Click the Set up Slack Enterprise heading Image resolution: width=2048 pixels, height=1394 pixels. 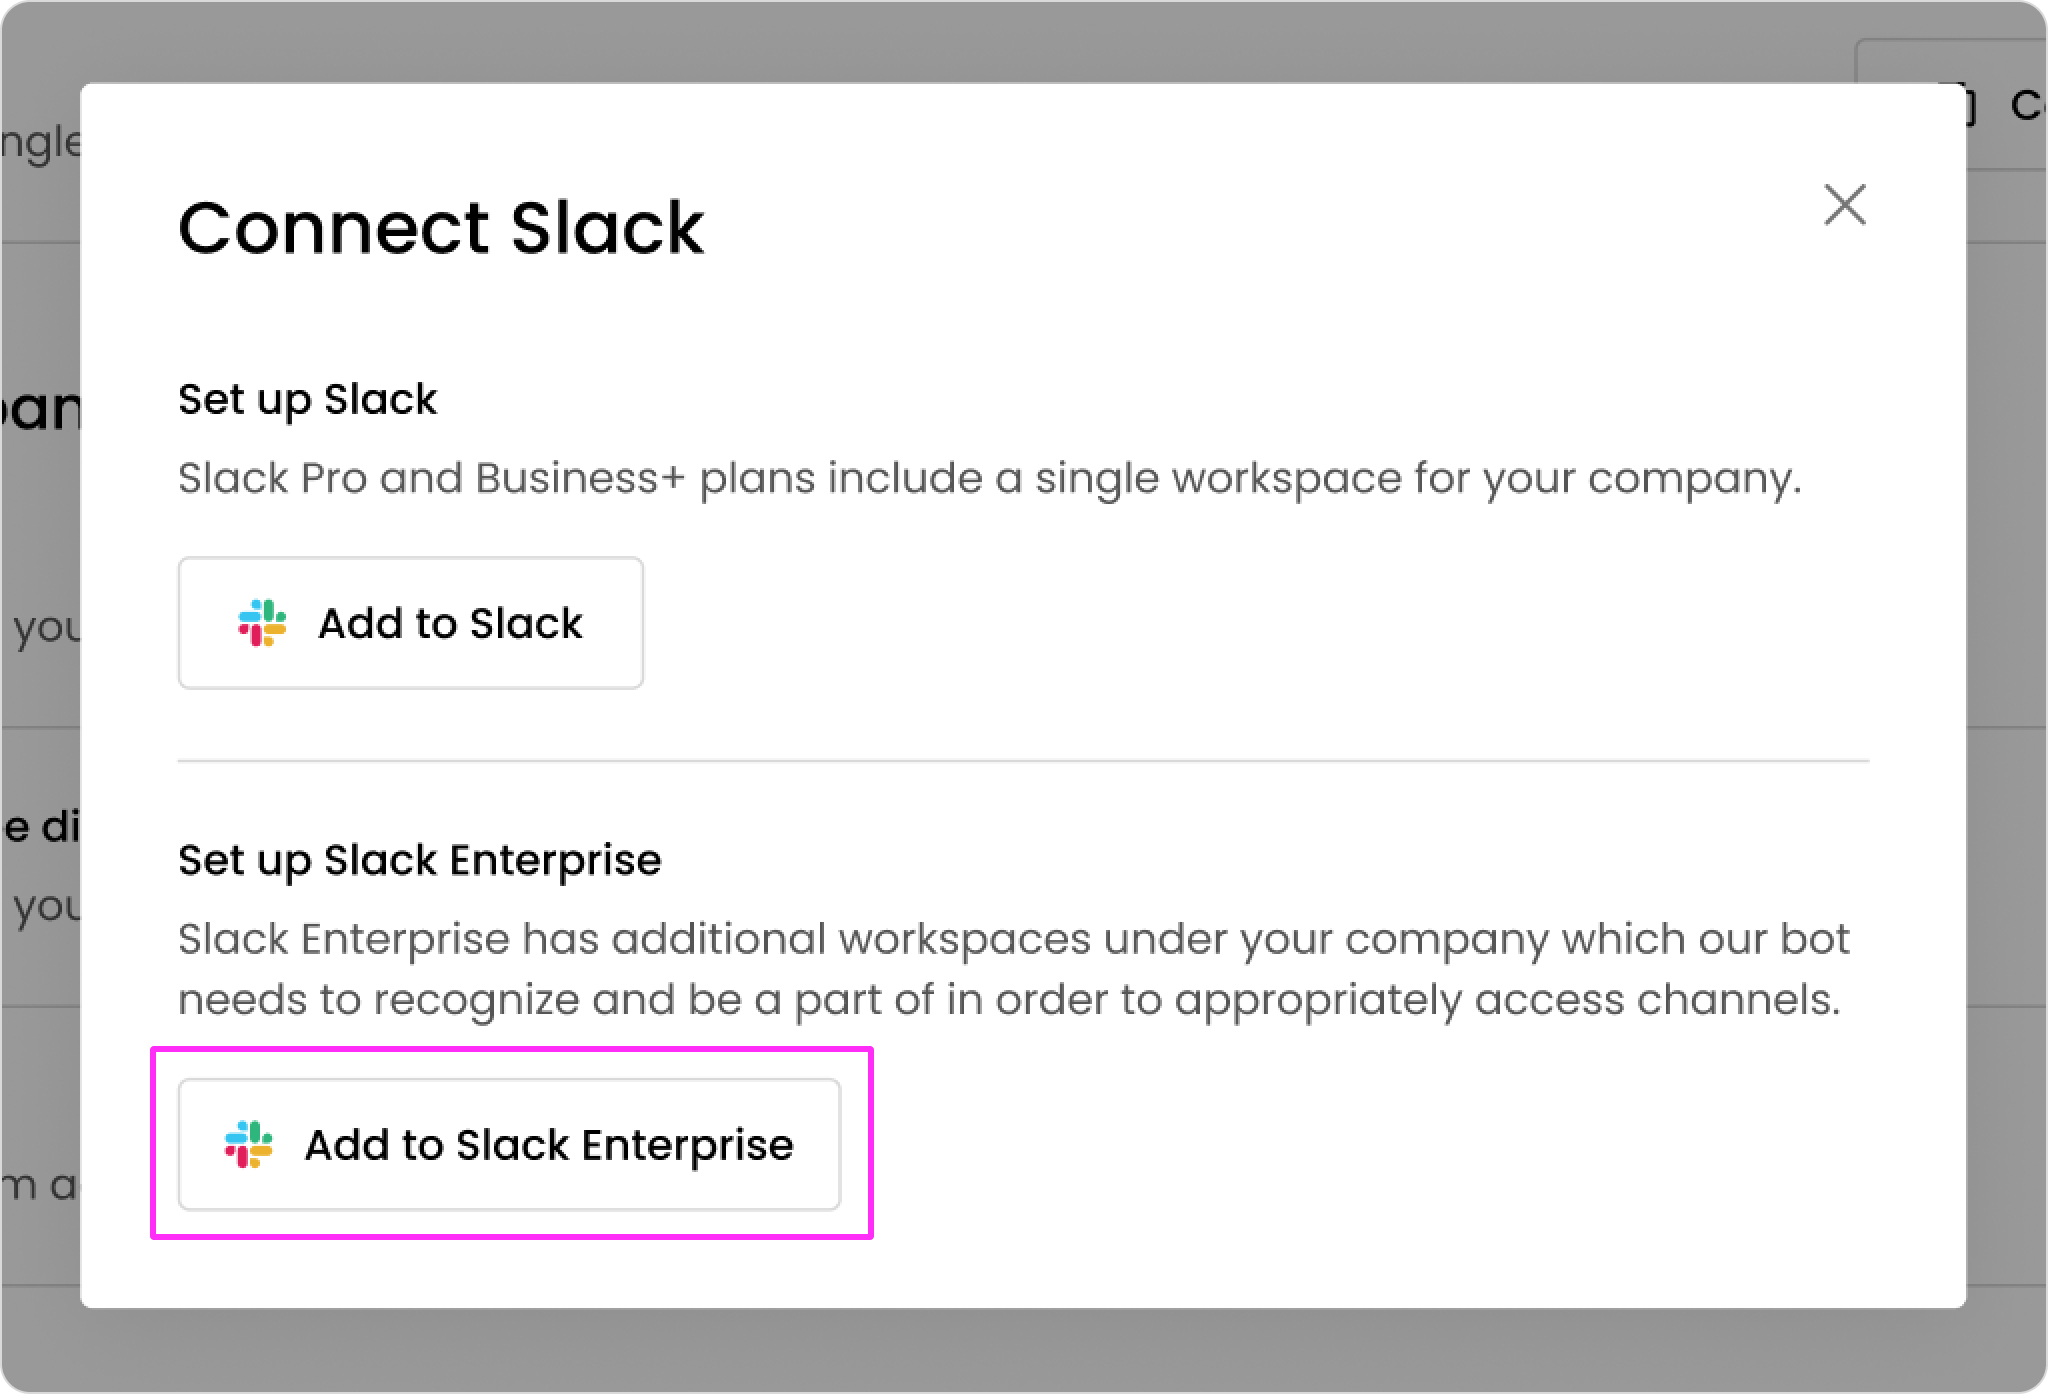(x=419, y=859)
